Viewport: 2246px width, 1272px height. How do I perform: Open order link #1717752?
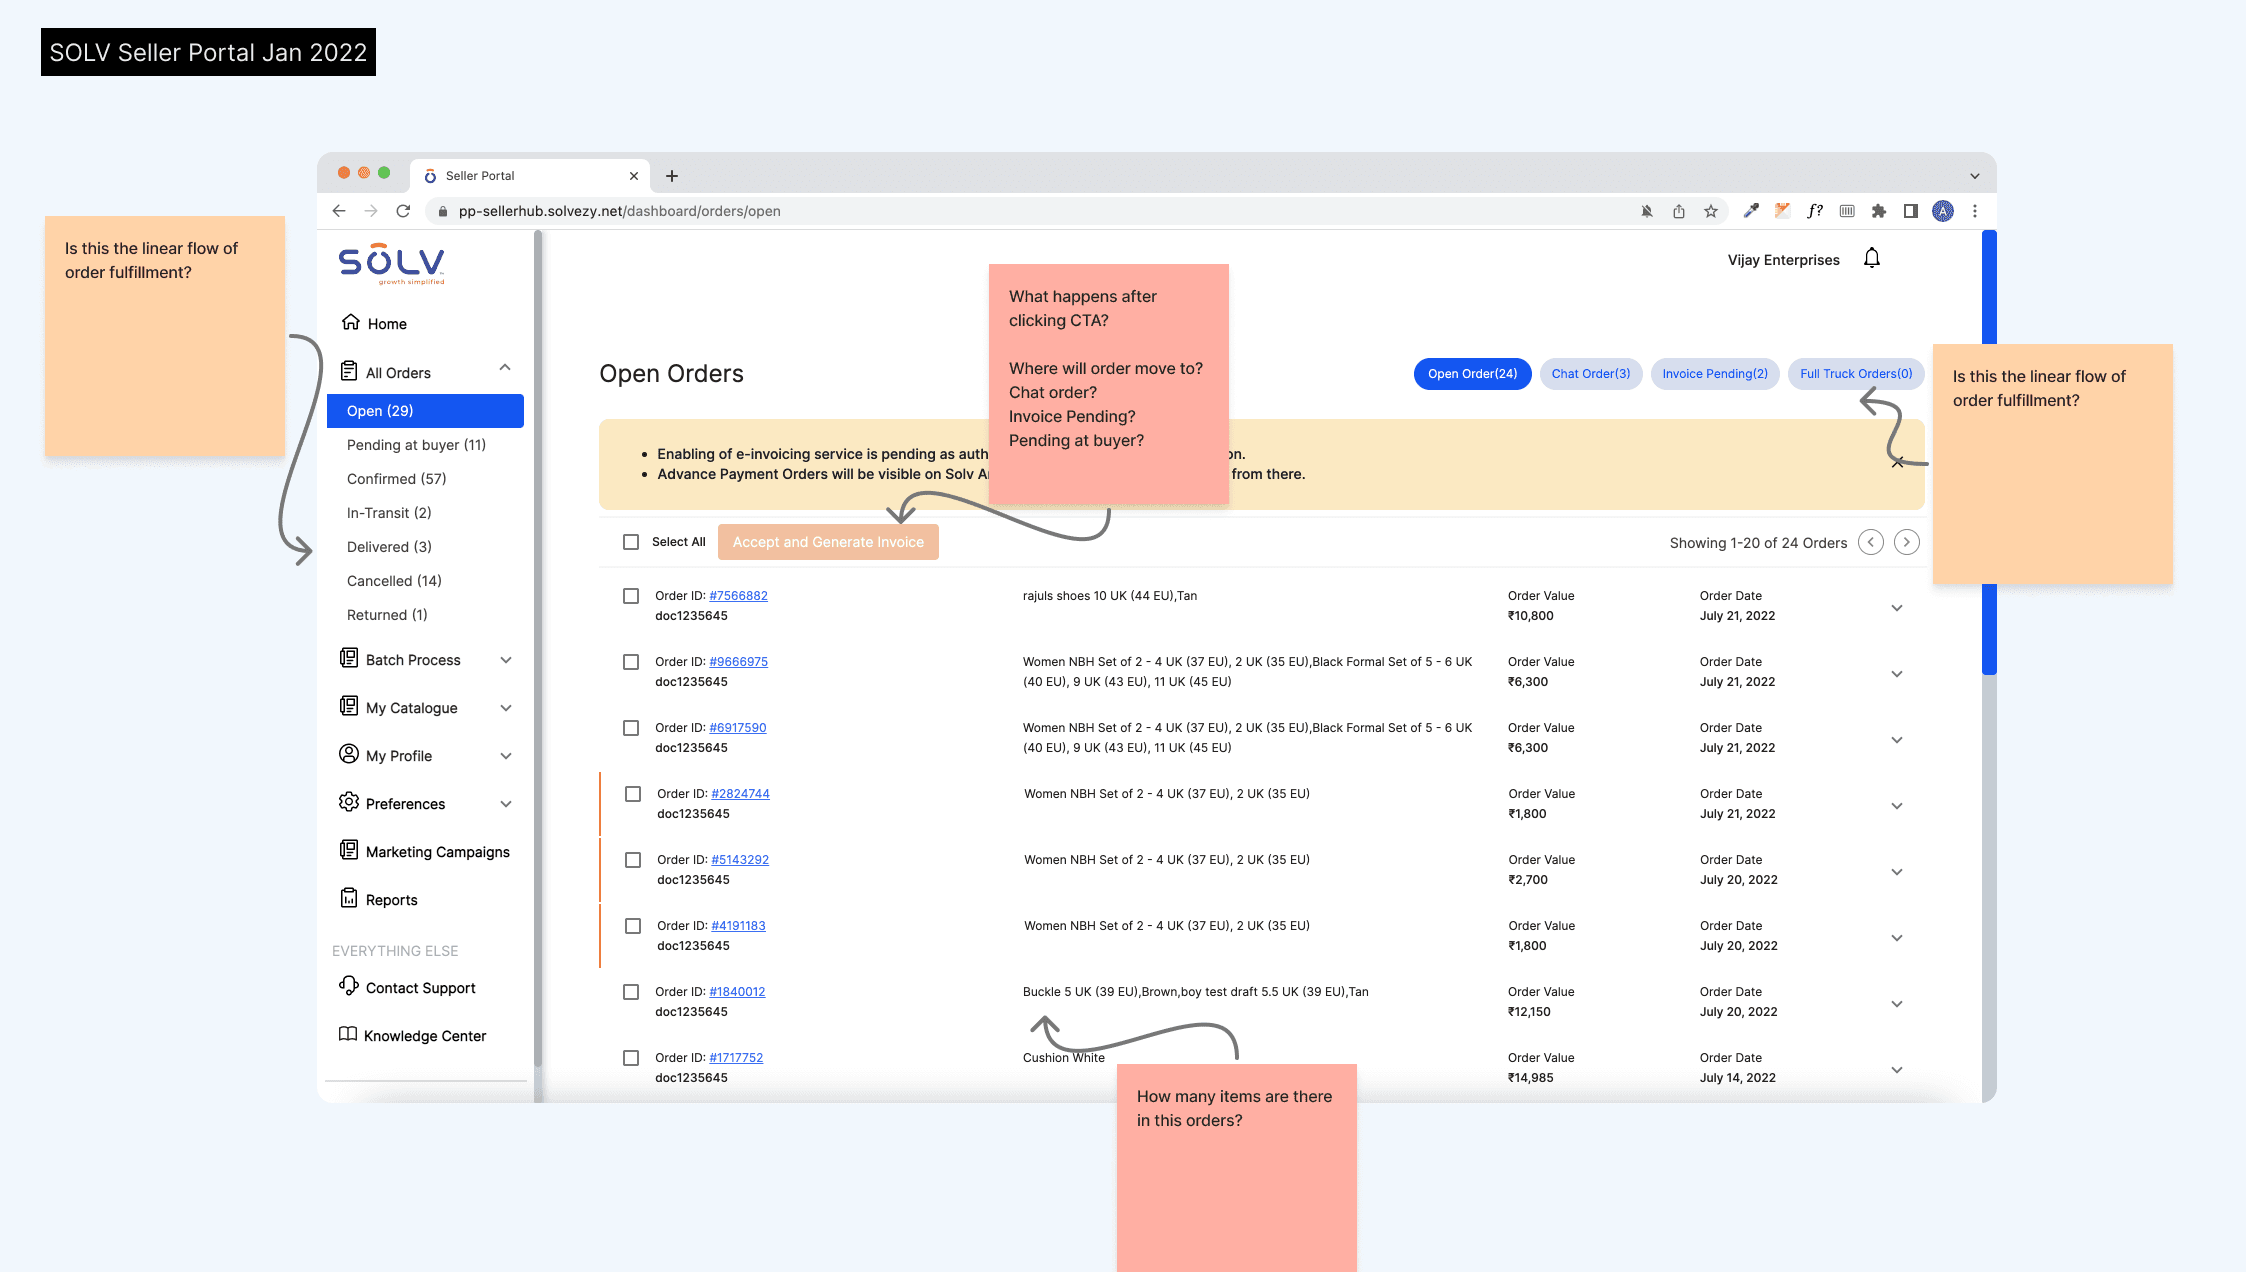click(736, 1058)
